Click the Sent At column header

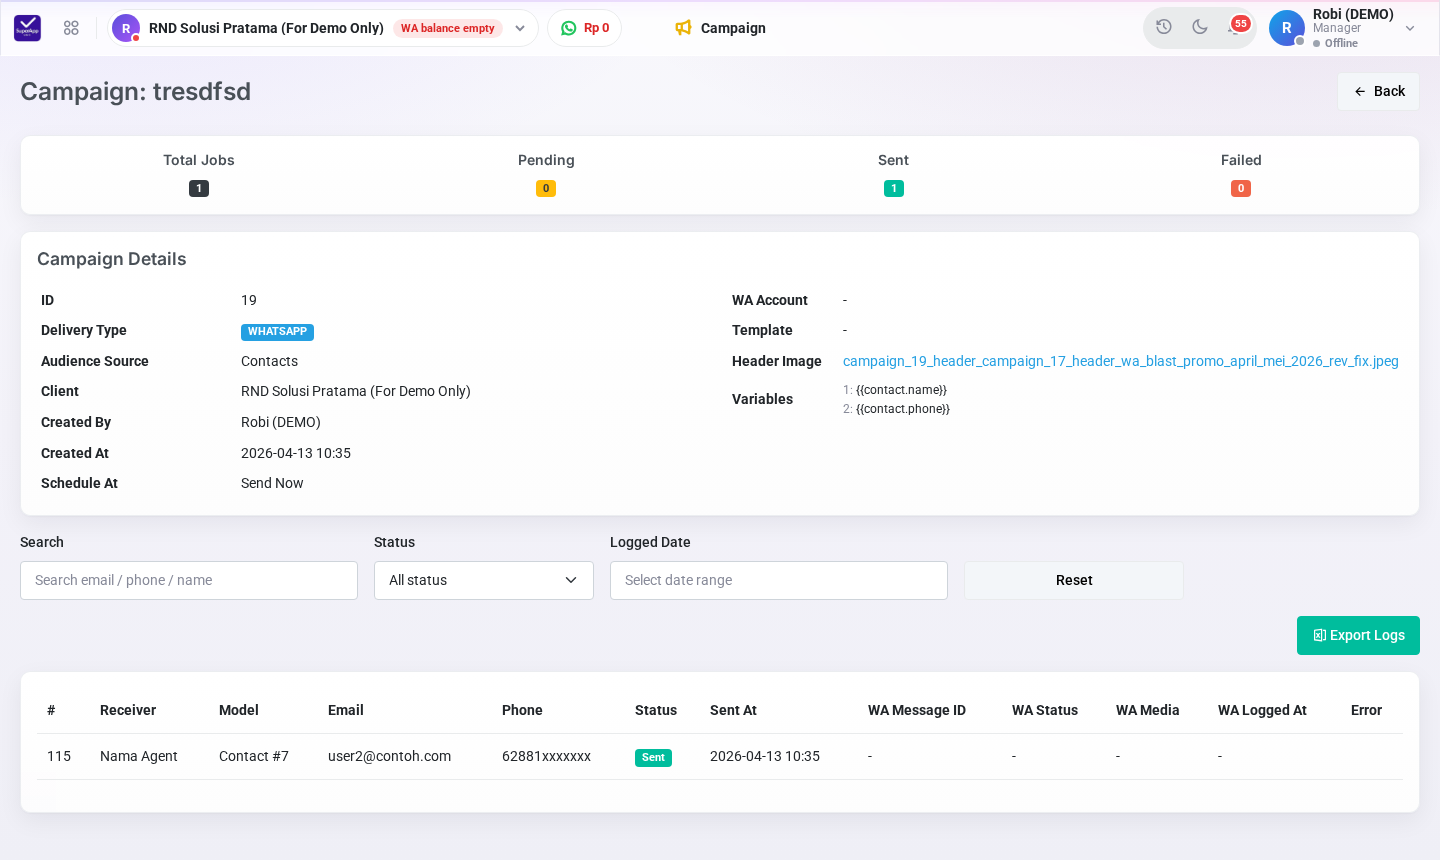click(733, 710)
